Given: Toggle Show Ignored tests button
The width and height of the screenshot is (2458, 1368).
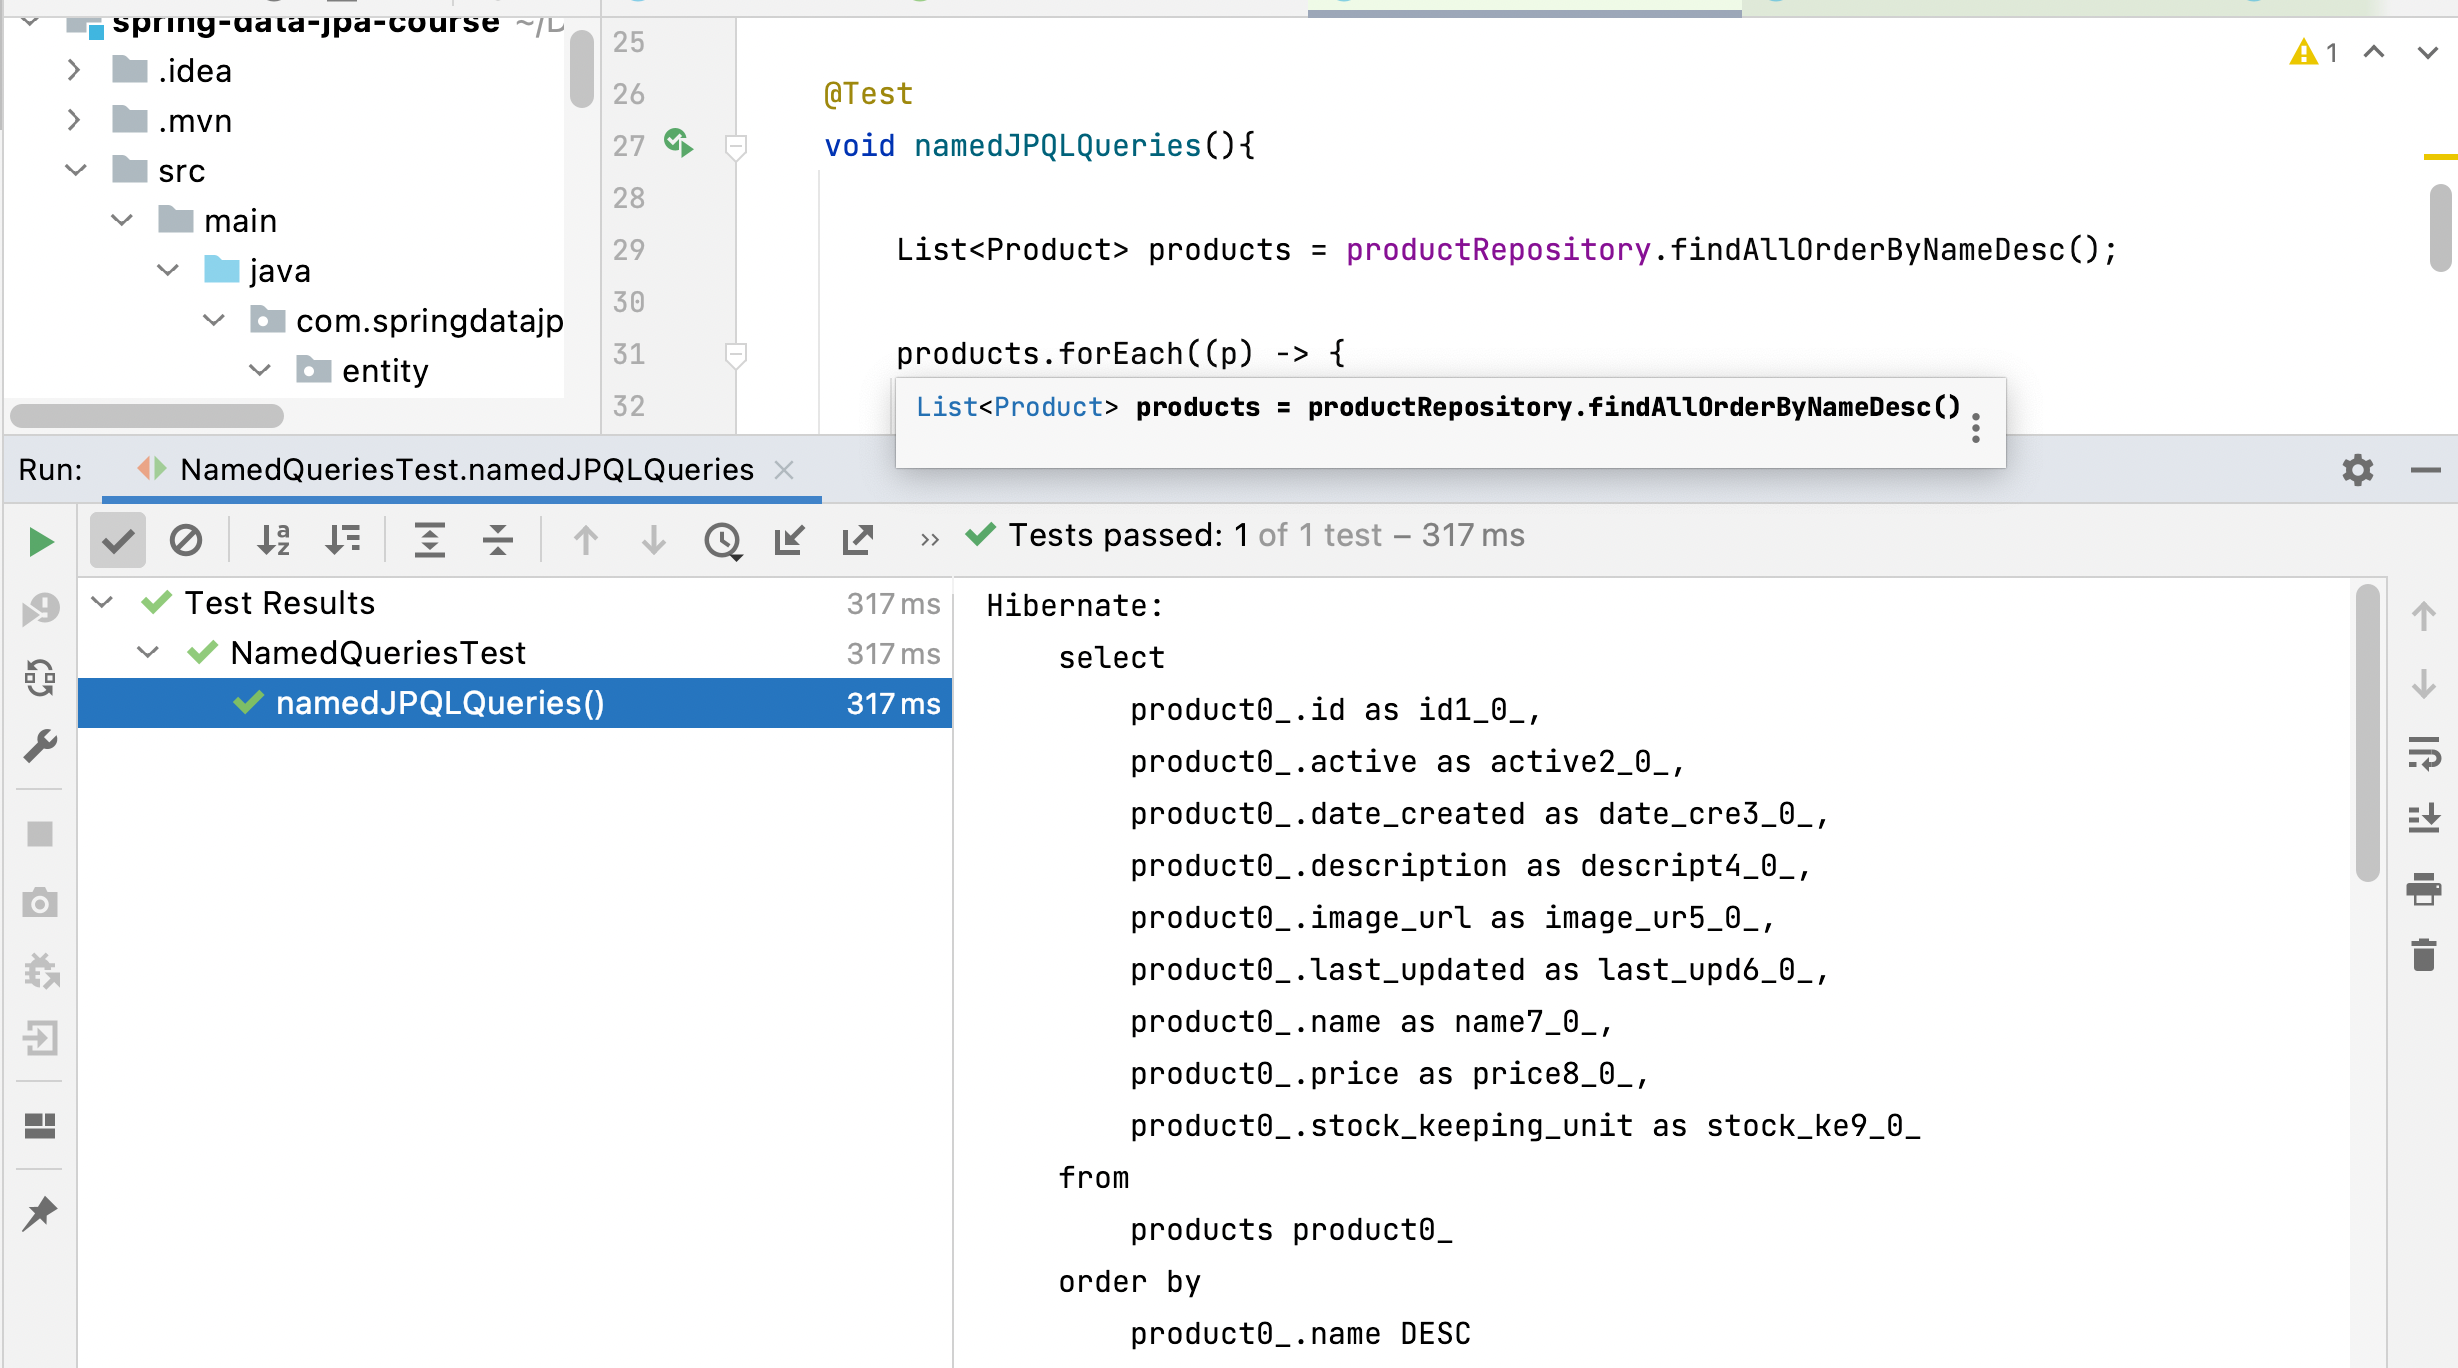Looking at the screenshot, I should point(186,541).
